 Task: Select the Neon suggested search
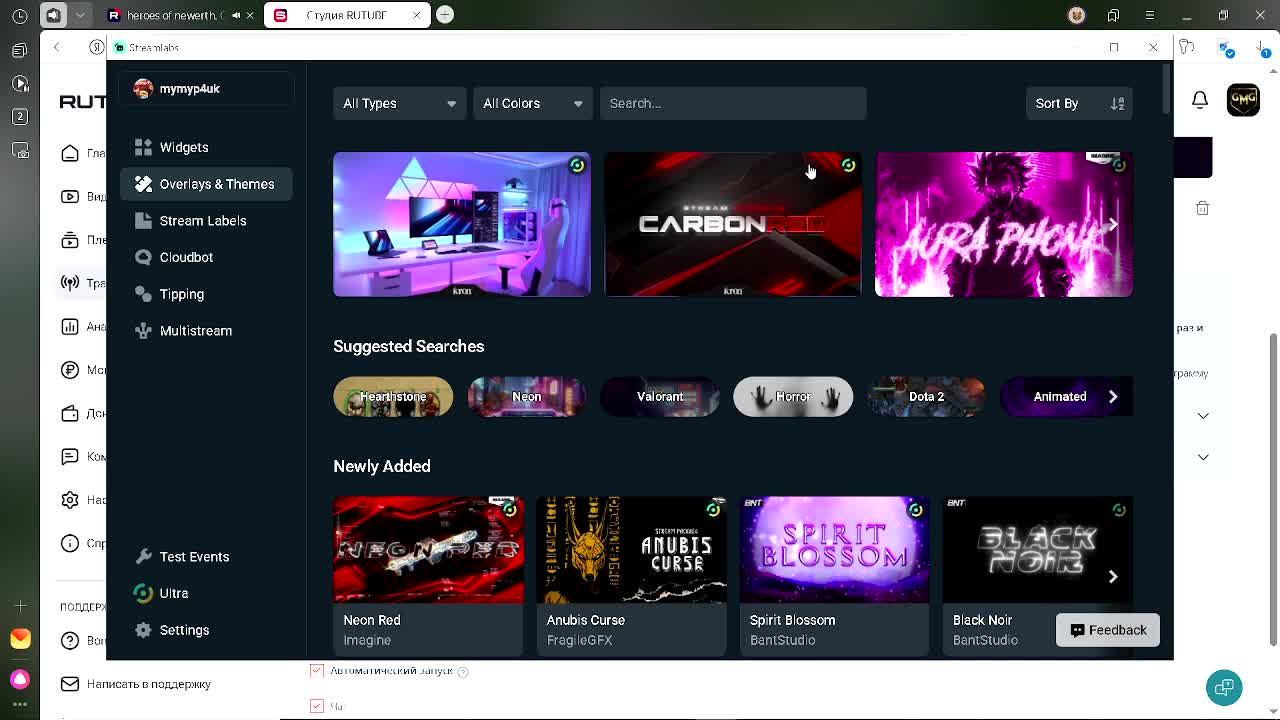tap(526, 397)
